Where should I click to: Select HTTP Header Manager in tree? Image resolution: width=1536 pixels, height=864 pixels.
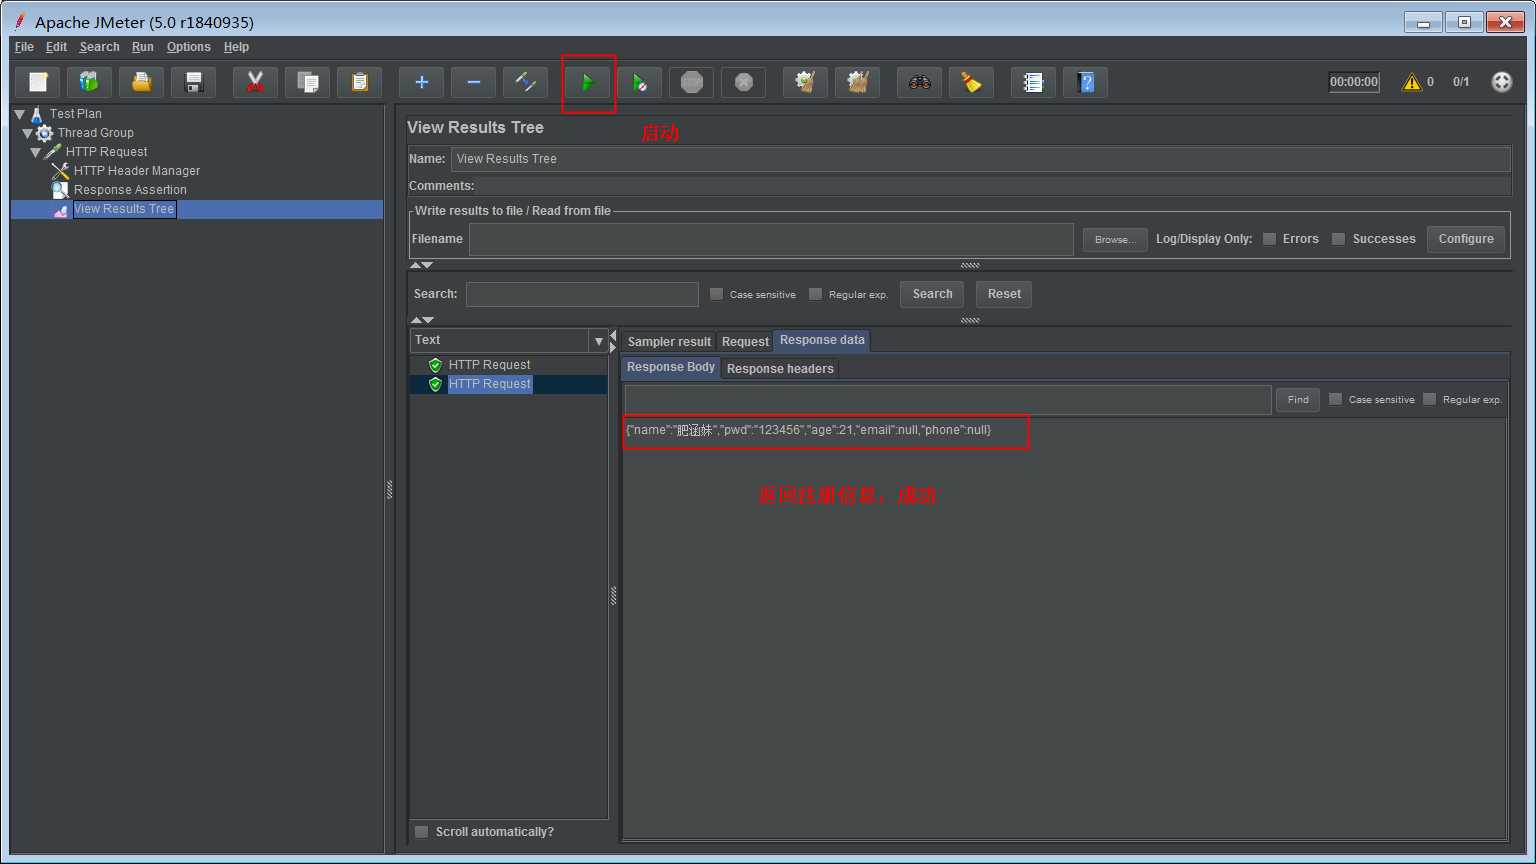tap(137, 171)
